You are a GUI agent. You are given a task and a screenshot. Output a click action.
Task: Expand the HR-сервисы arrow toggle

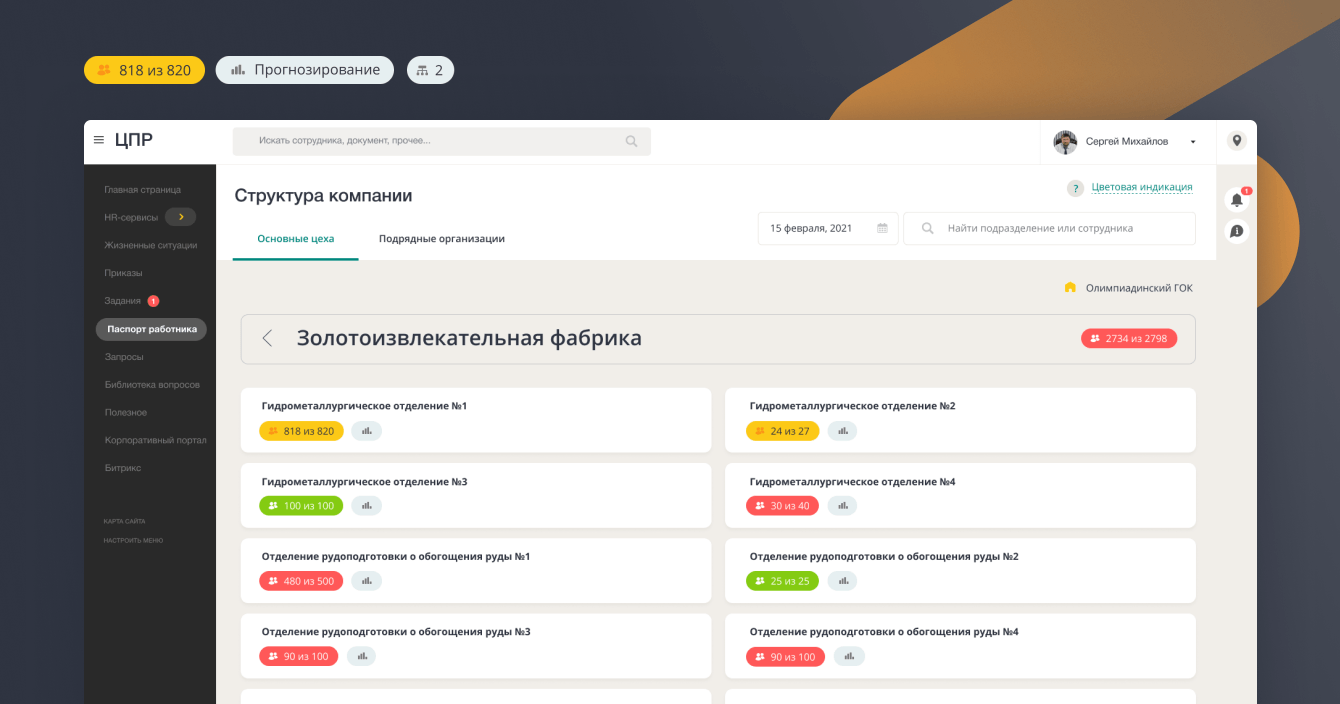(x=180, y=217)
